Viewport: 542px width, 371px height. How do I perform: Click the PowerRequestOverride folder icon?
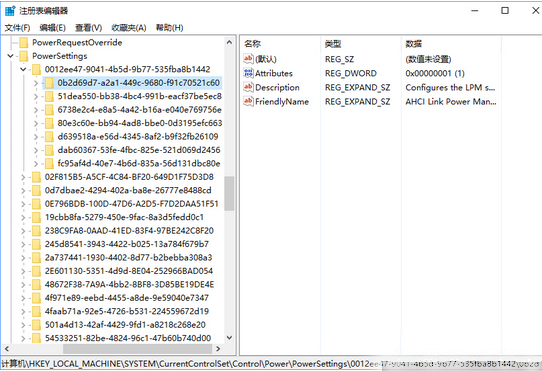[24, 43]
